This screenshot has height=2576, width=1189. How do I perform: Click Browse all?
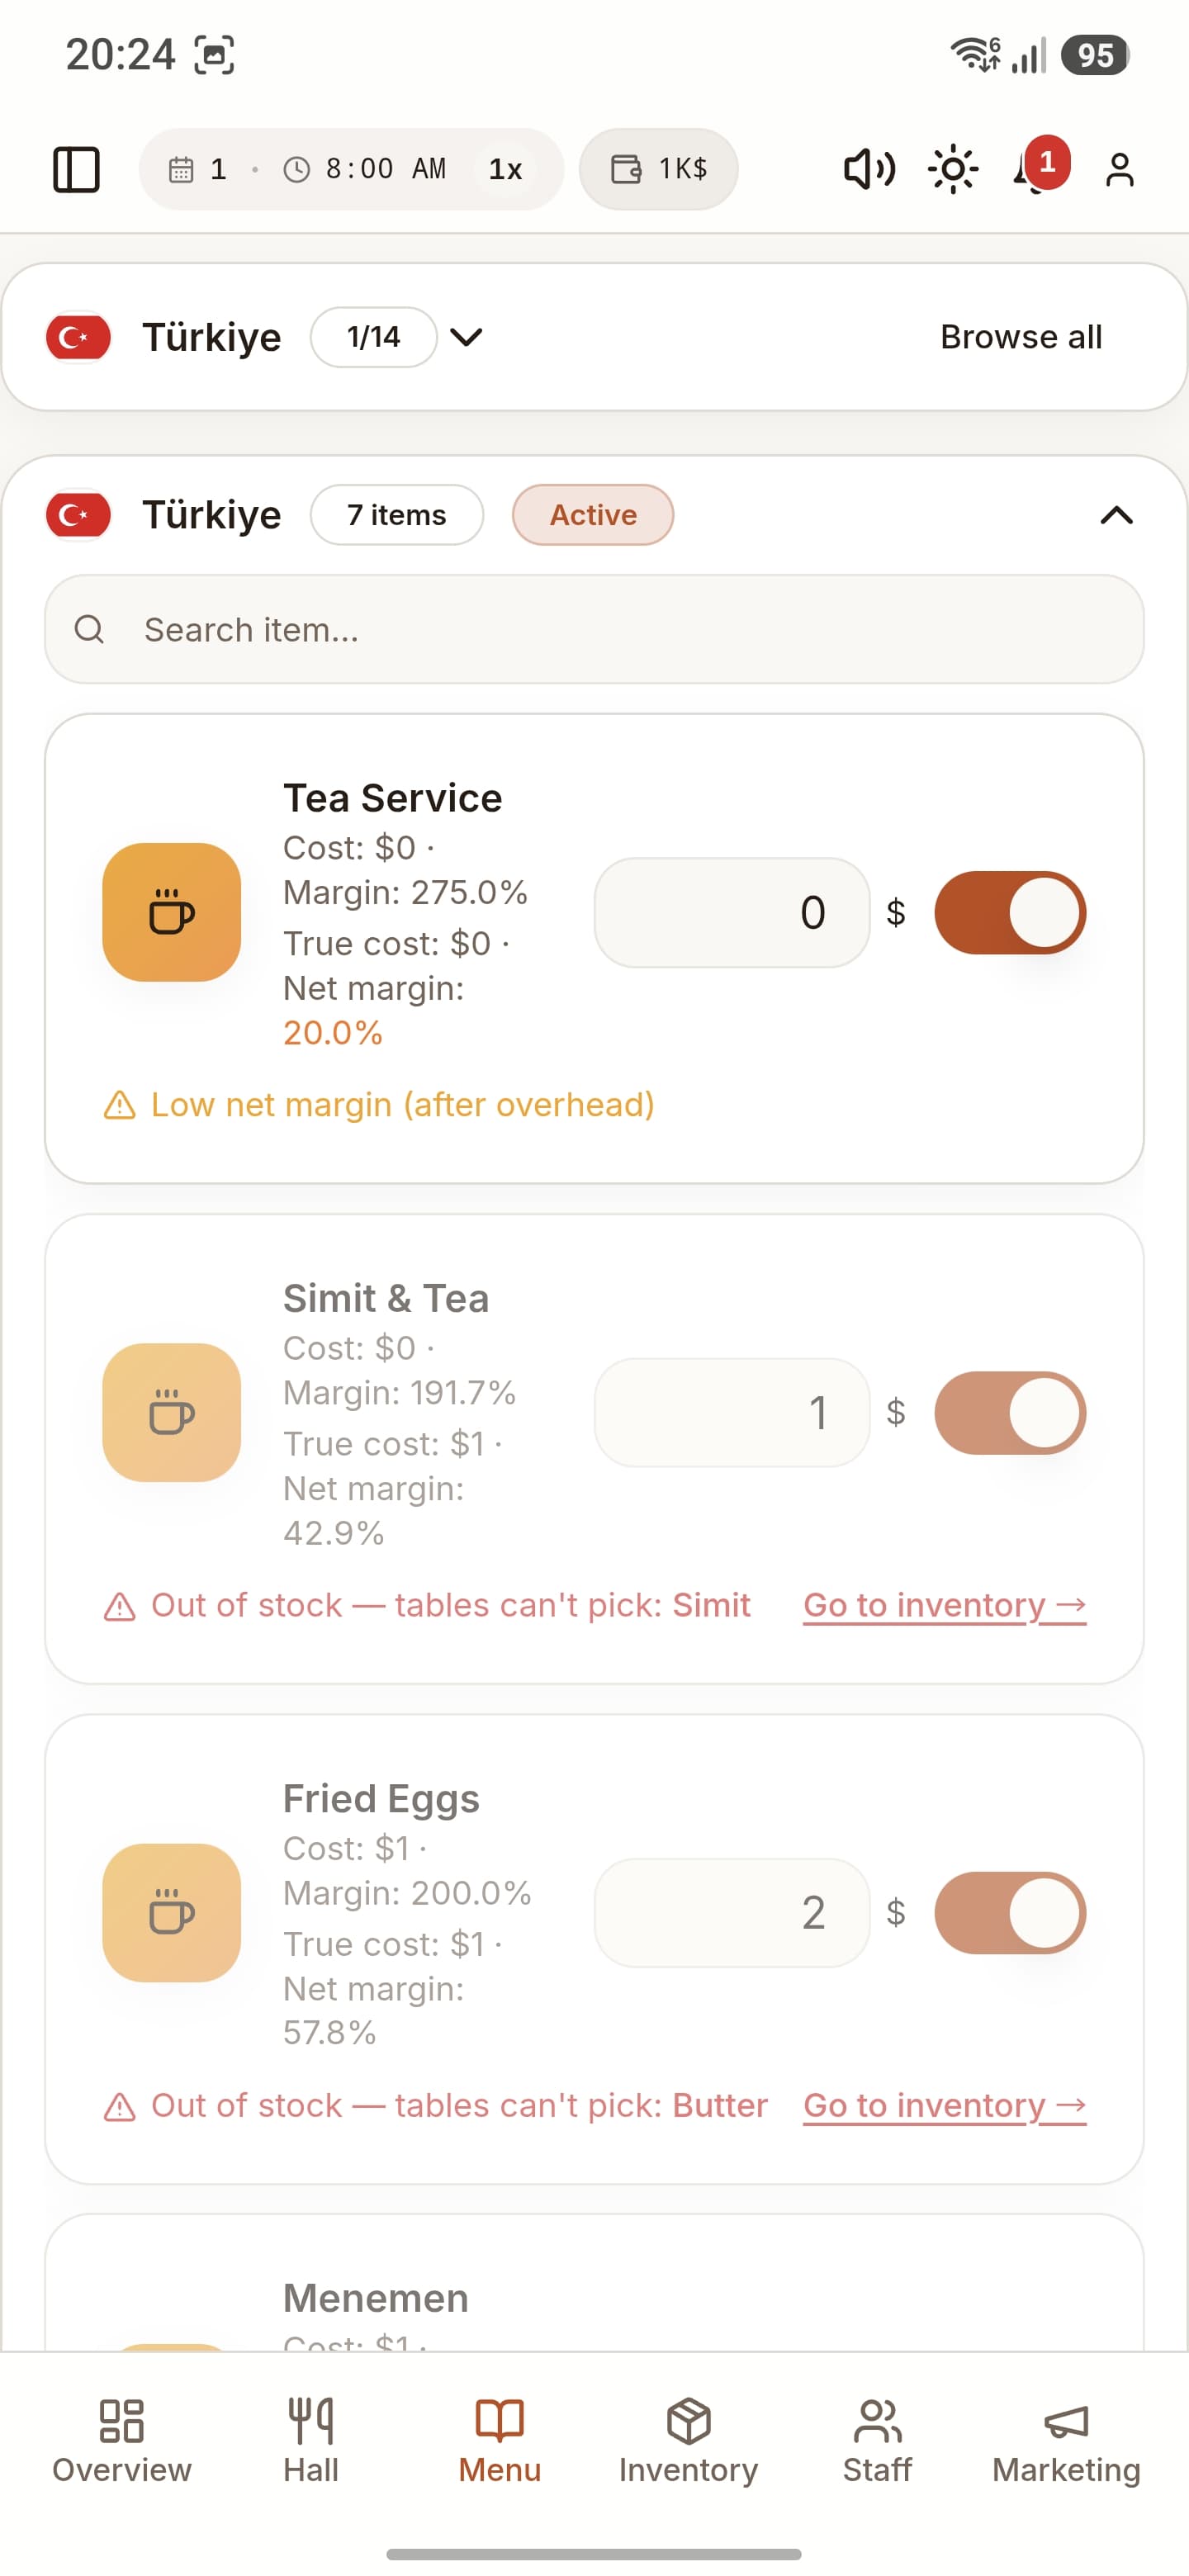pos(1021,337)
